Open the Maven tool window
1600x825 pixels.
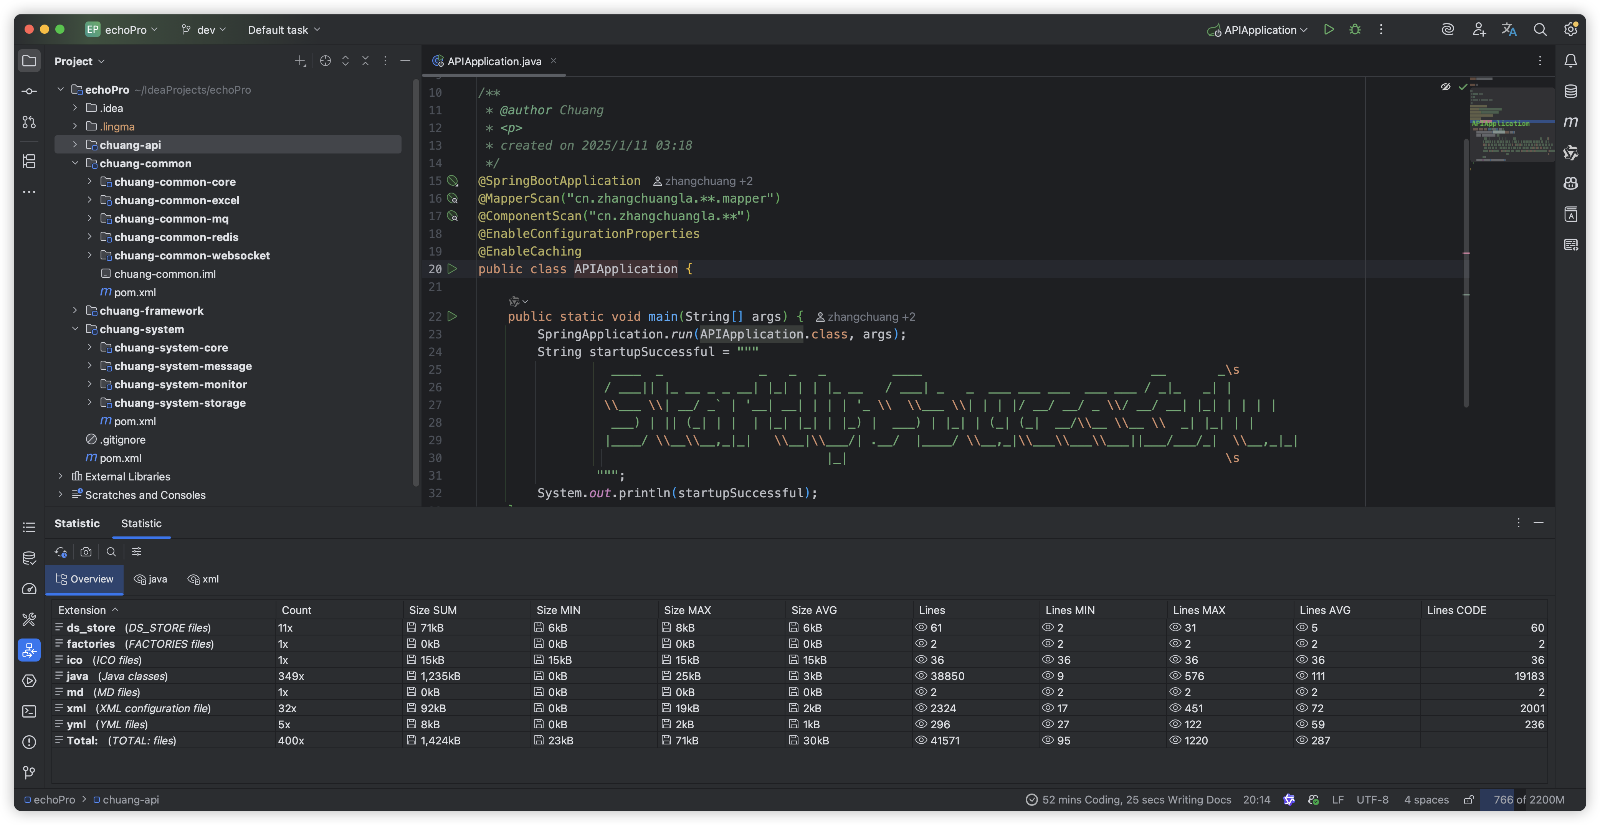tap(1571, 122)
